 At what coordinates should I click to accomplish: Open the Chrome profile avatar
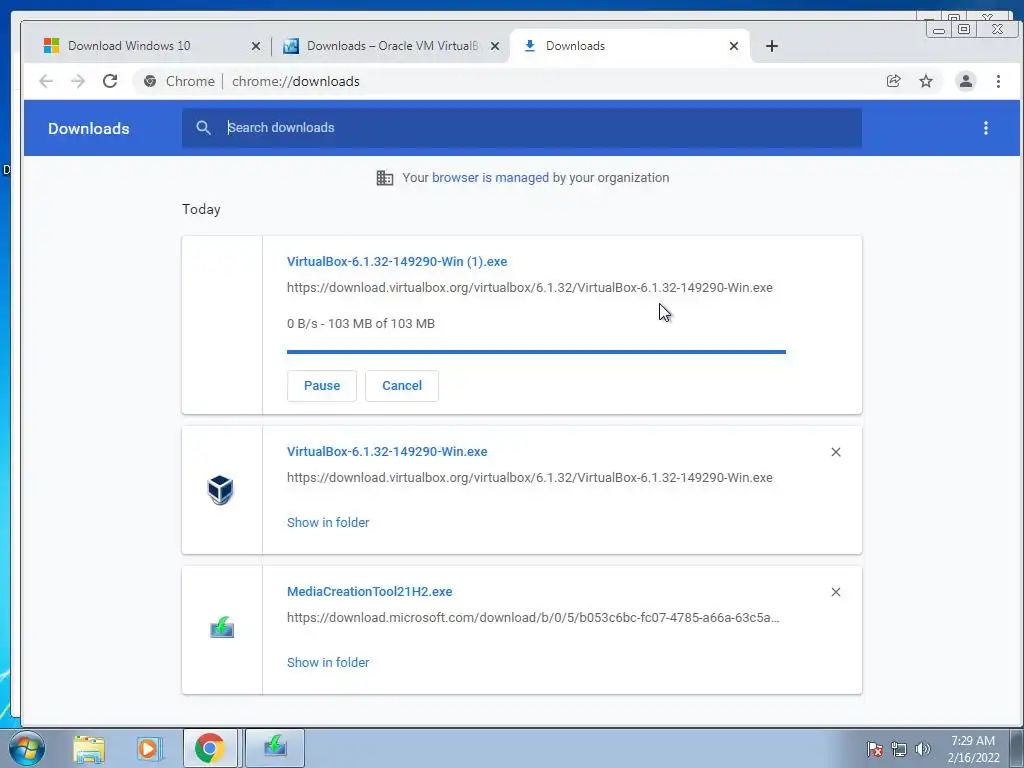[x=966, y=81]
